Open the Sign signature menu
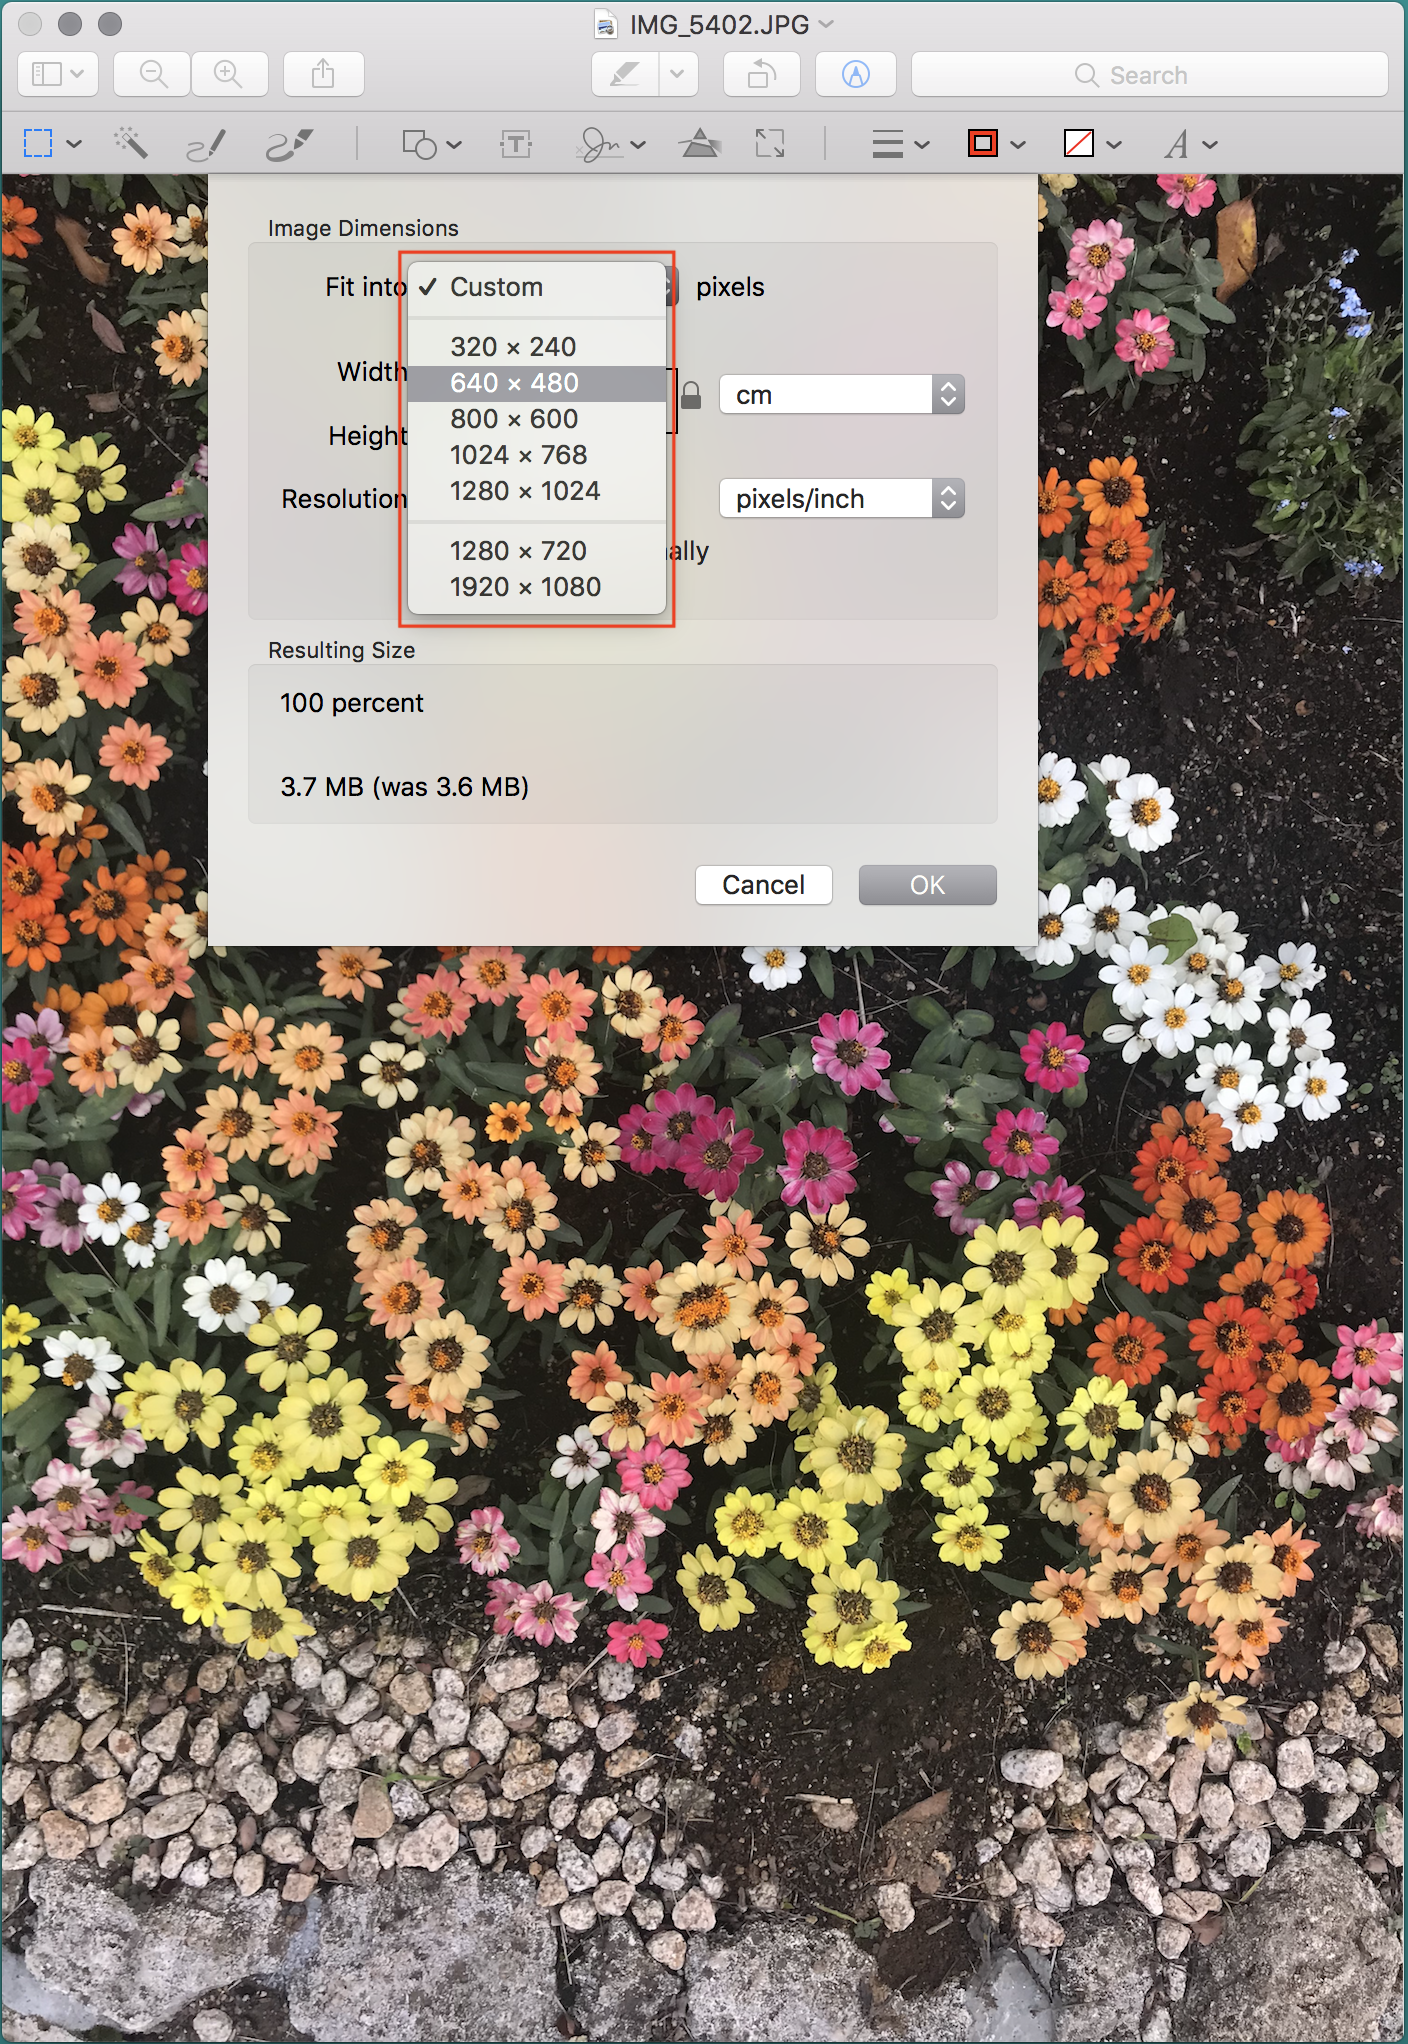Image resolution: width=1408 pixels, height=2044 pixels. [610, 144]
